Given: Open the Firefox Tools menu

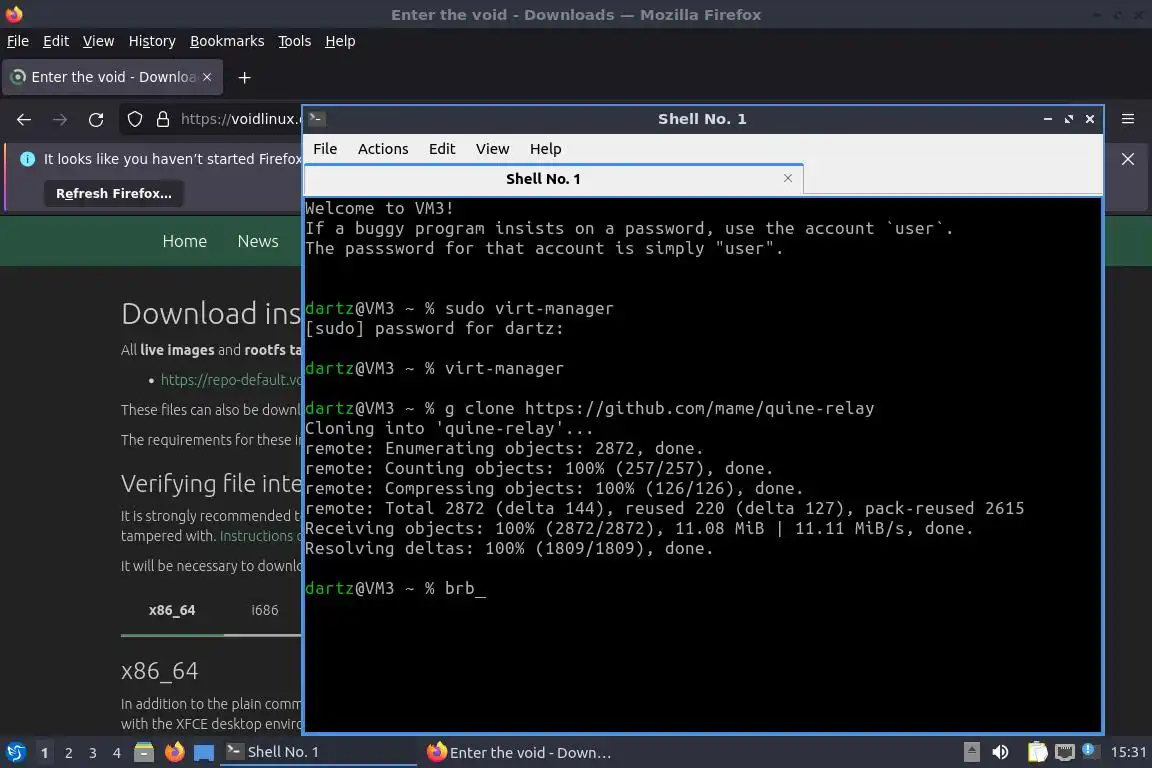Looking at the screenshot, I should tap(295, 41).
